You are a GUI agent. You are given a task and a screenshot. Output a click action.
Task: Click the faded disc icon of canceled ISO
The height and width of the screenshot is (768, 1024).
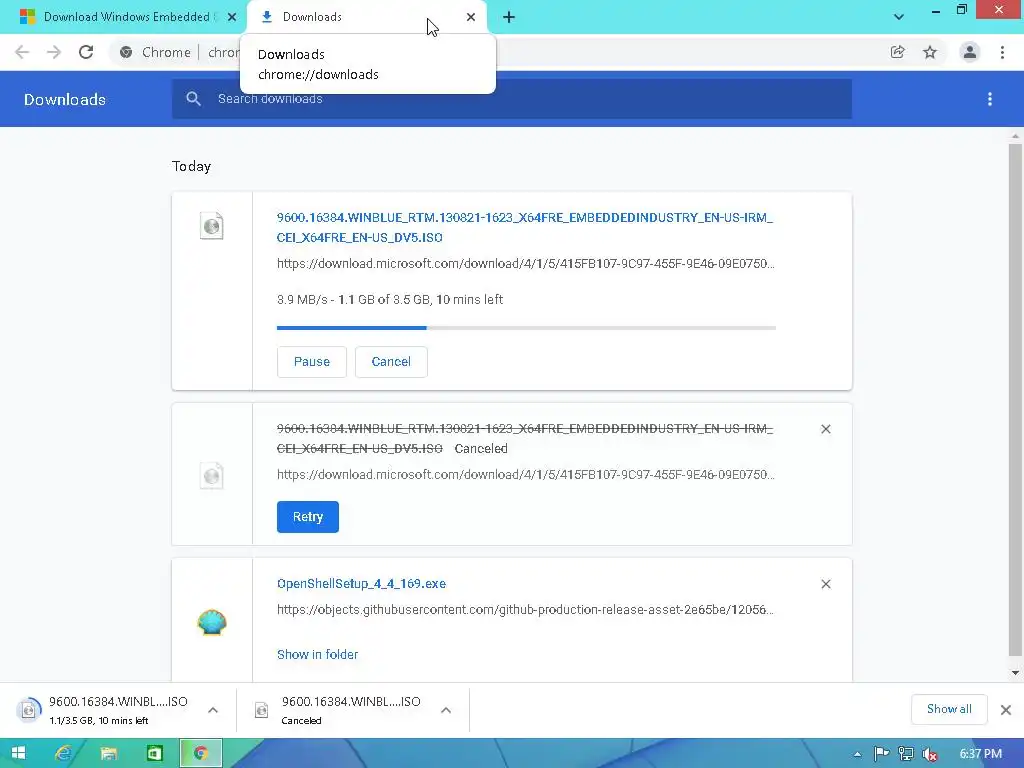pyautogui.click(x=212, y=476)
